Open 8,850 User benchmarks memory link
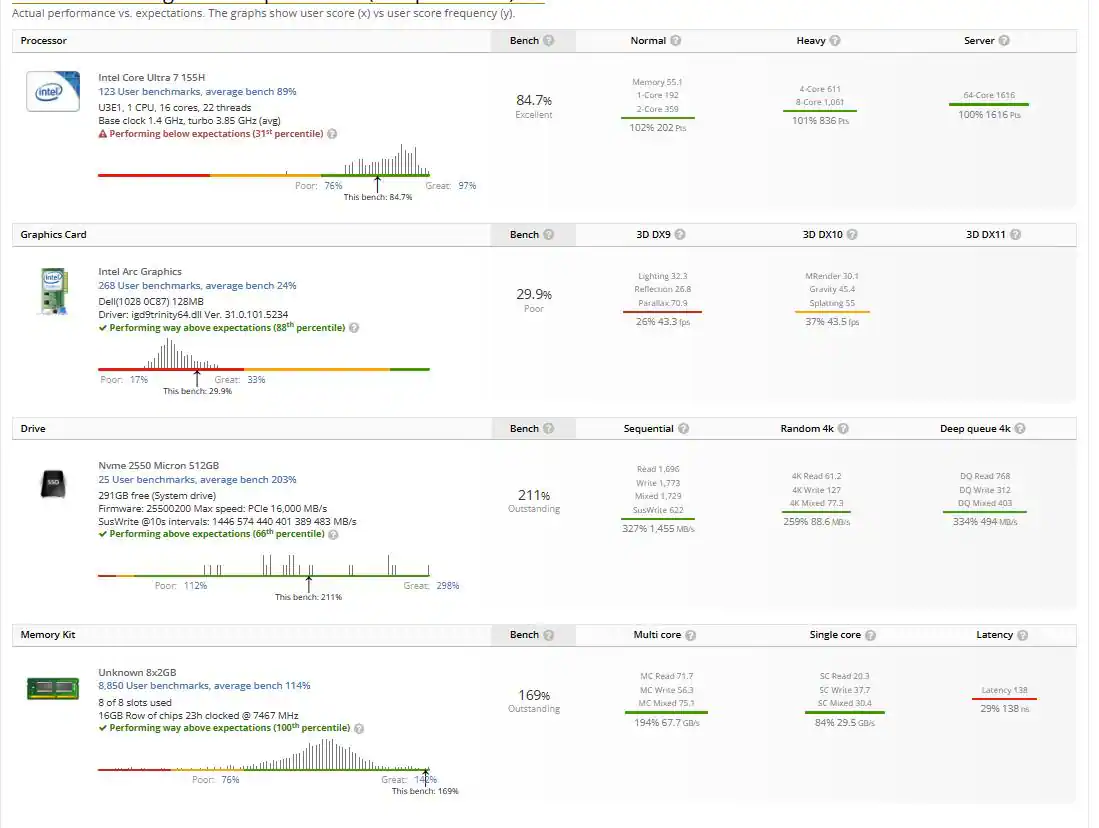 point(204,686)
